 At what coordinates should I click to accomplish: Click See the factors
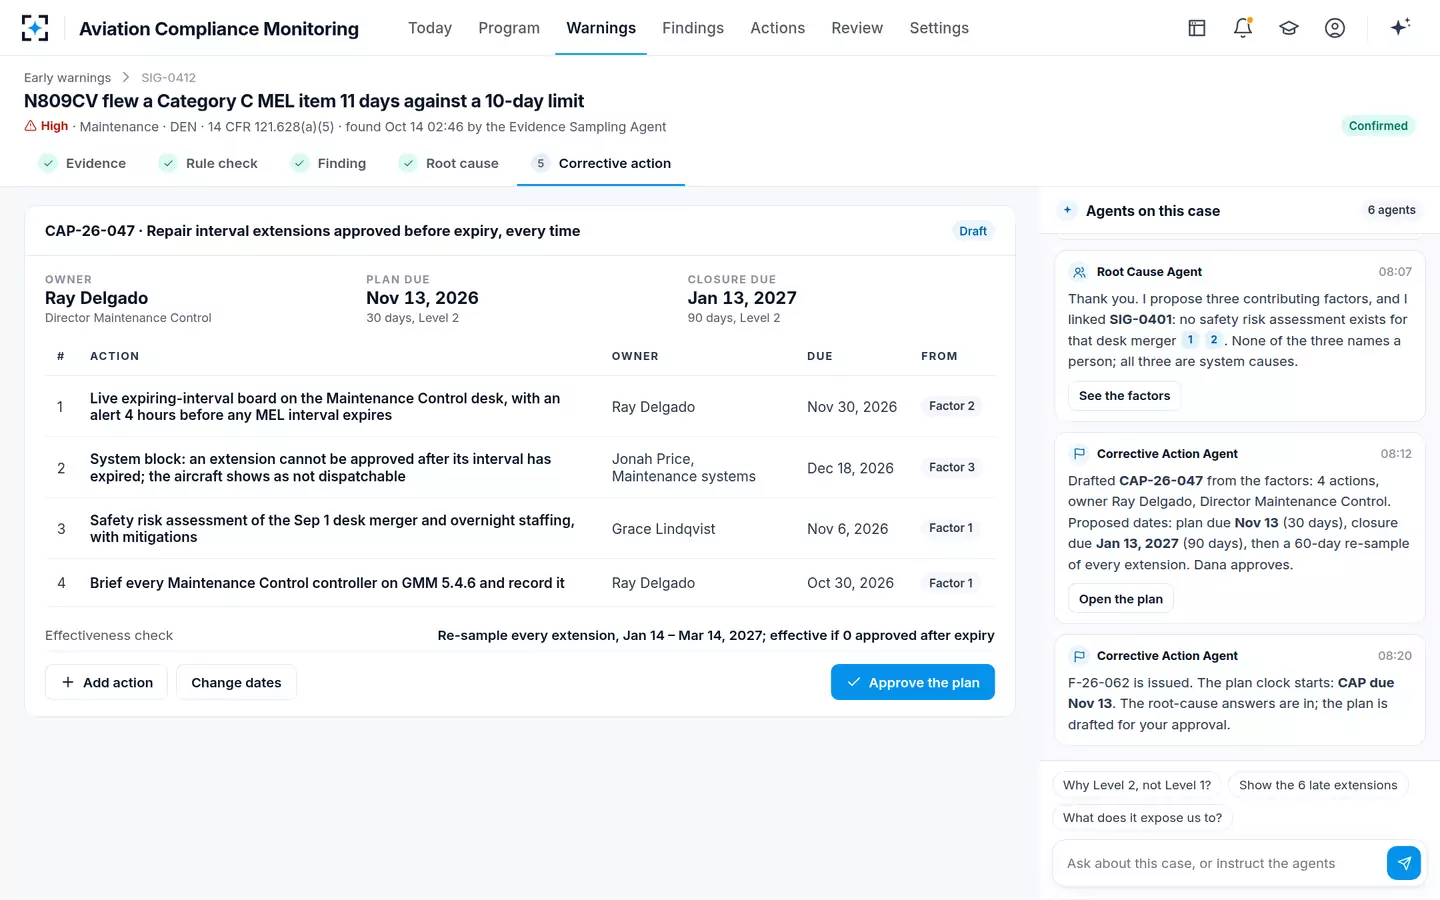(x=1124, y=396)
